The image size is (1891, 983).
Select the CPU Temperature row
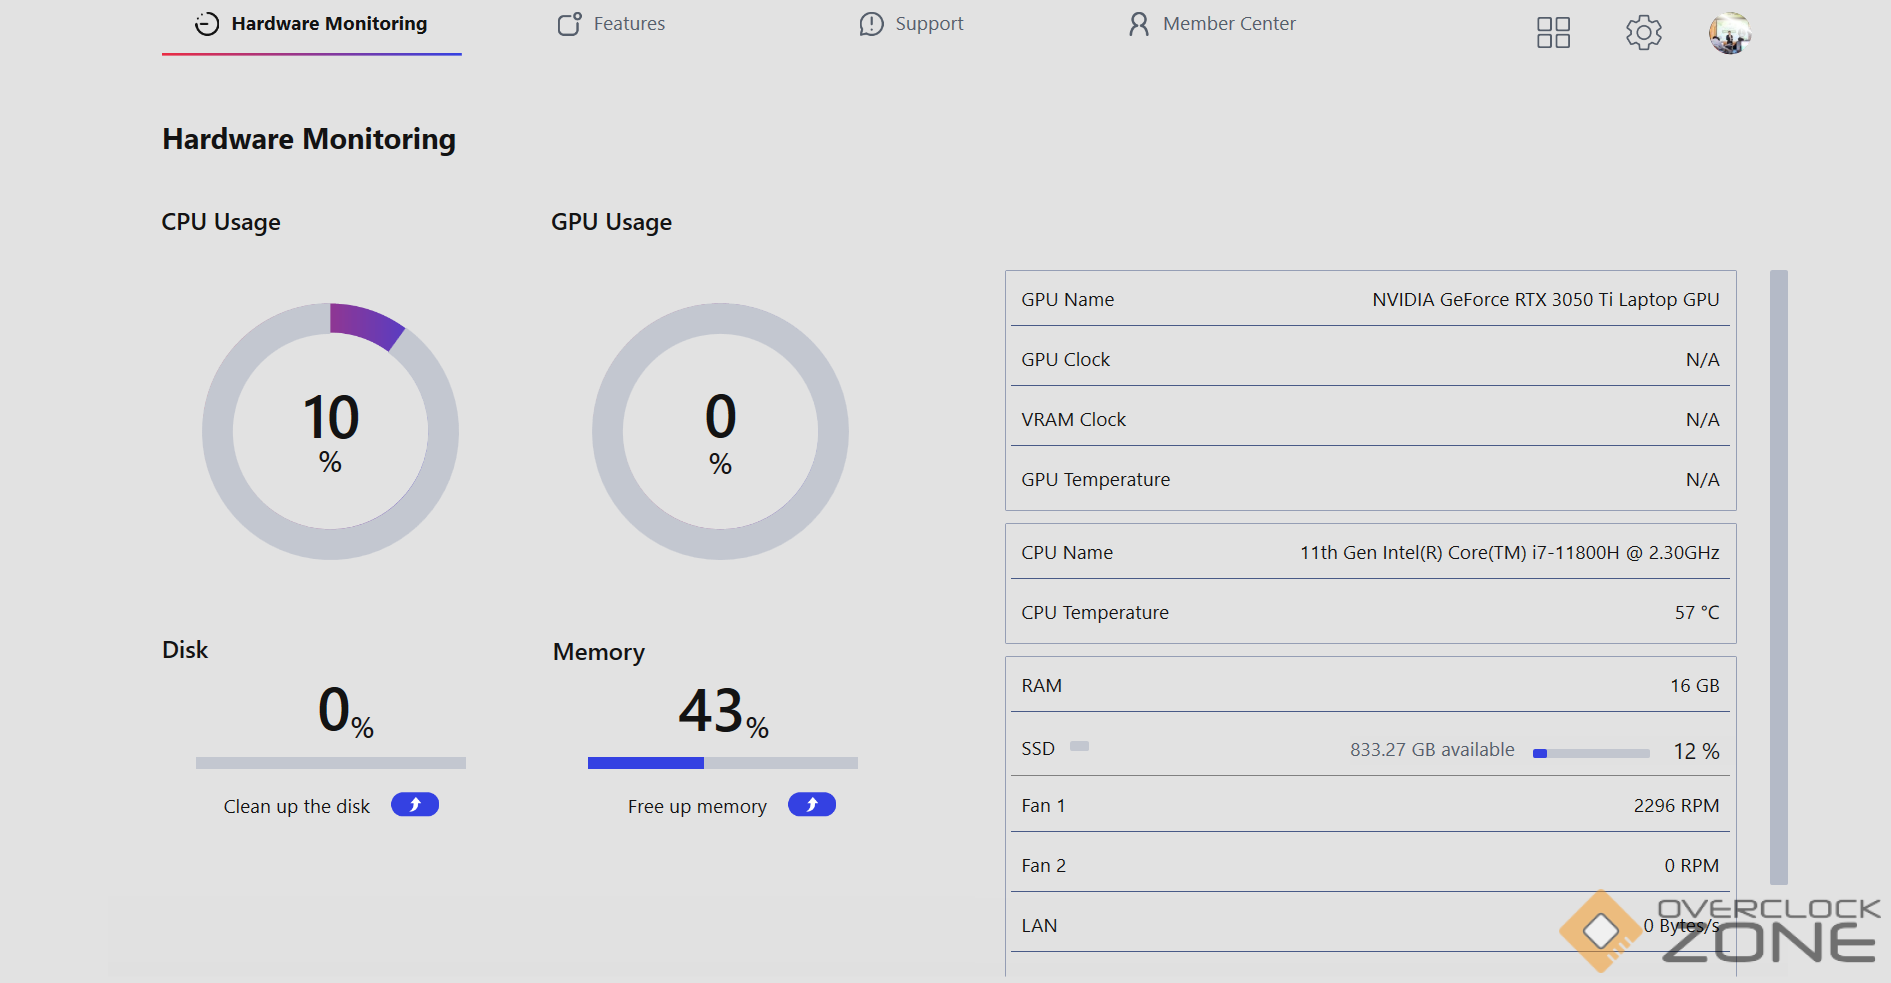point(1369,612)
